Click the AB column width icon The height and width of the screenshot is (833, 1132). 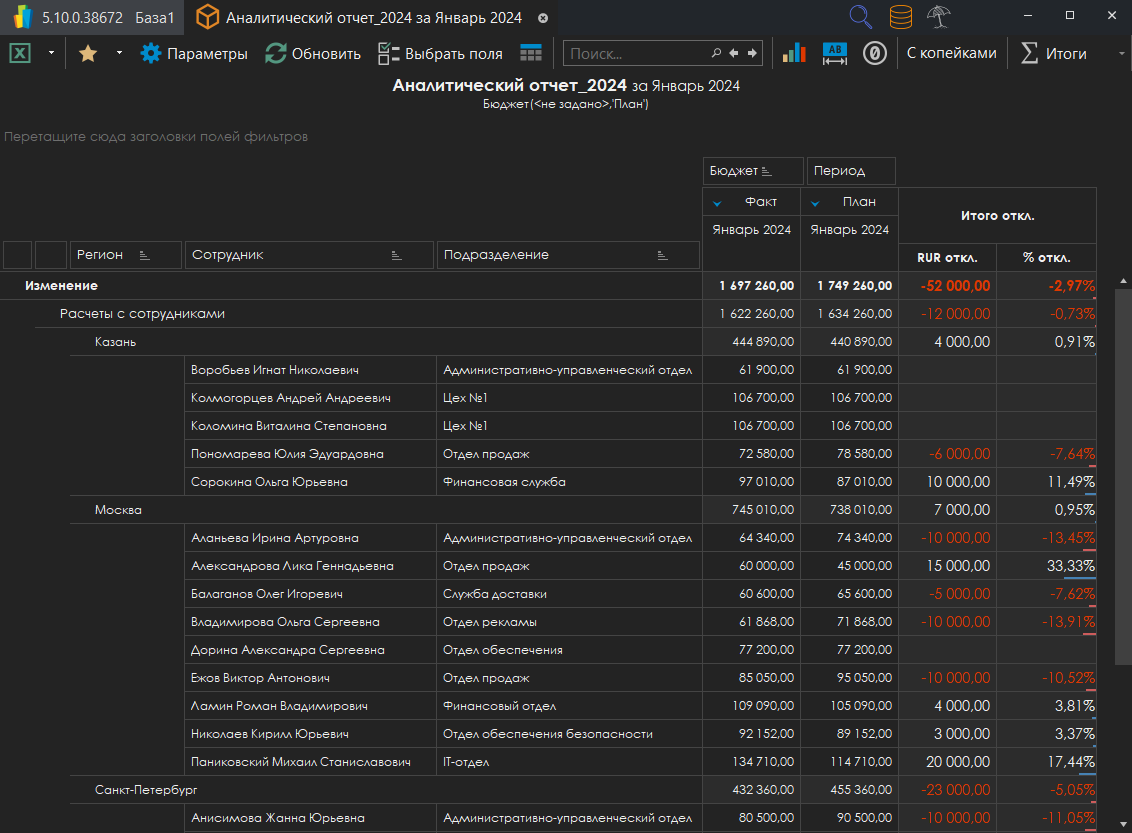[834, 53]
